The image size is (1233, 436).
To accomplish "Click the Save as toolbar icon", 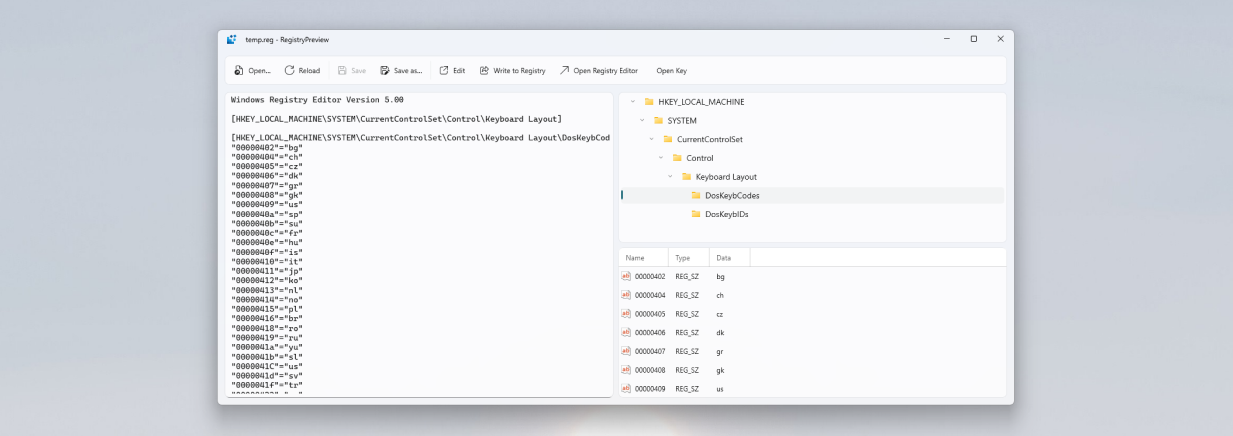I will 385,71.
